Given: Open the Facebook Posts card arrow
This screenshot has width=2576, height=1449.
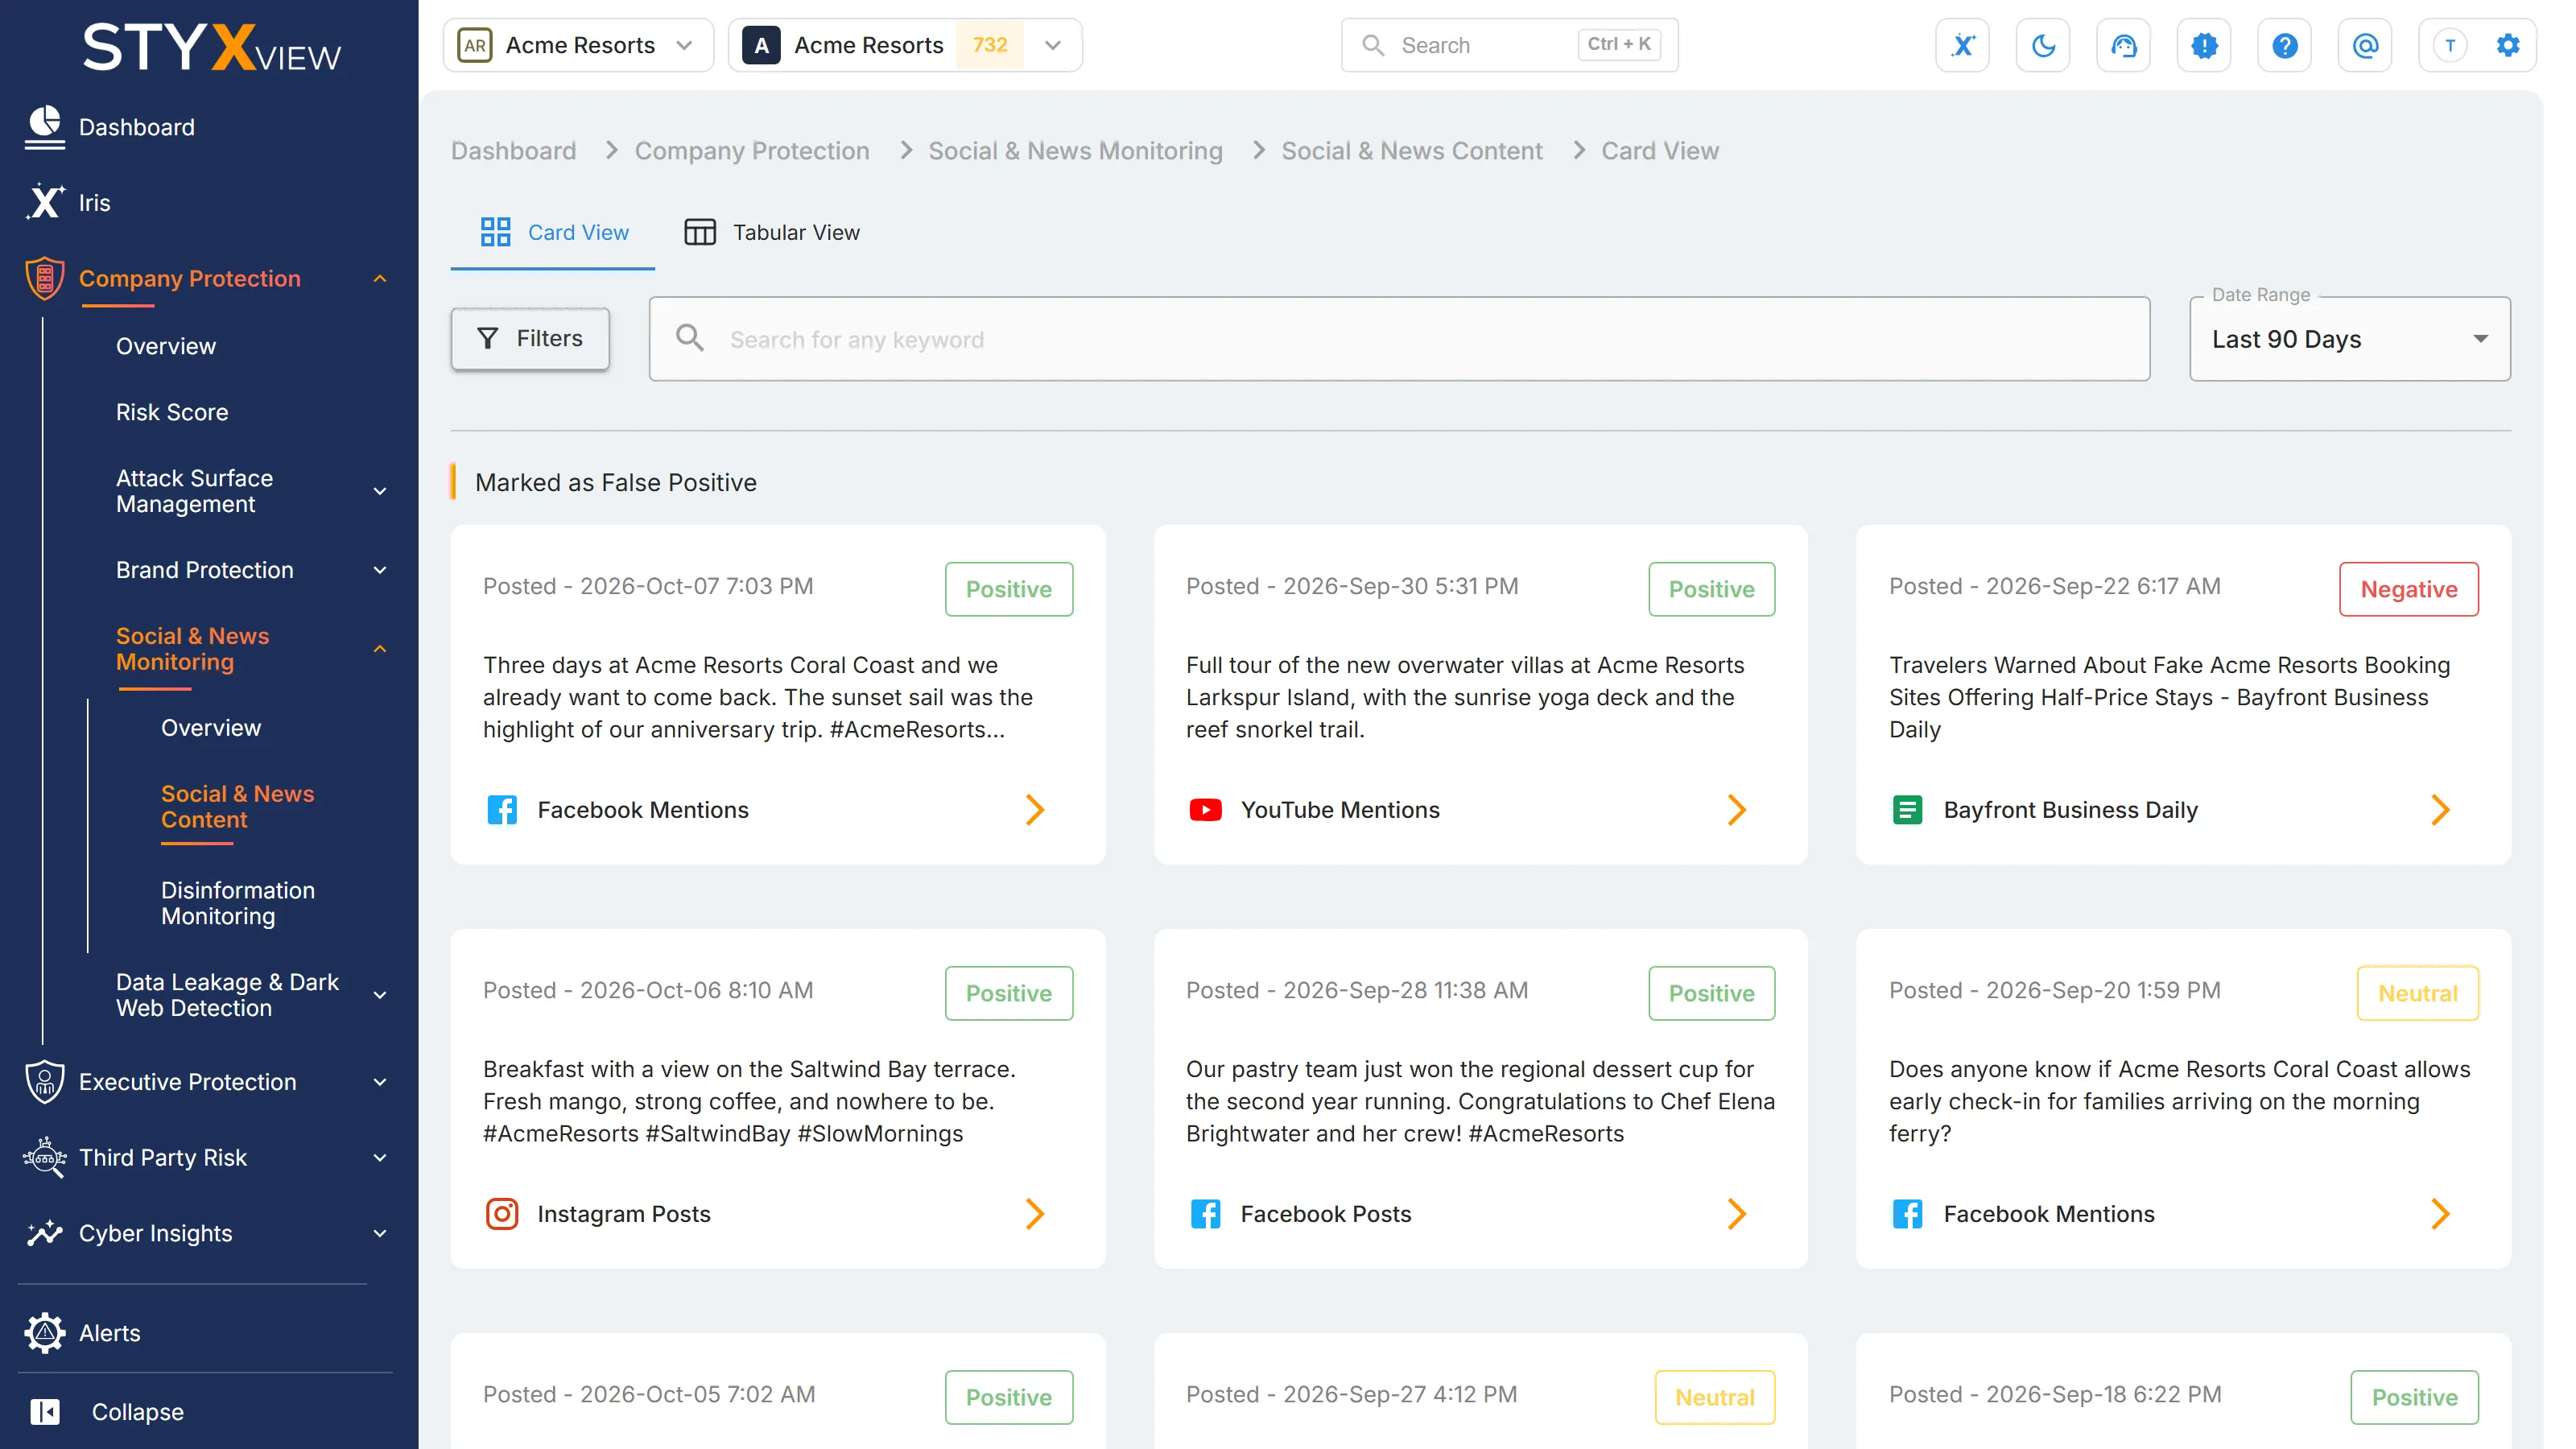Looking at the screenshot, I should tap(1737, 1213).
